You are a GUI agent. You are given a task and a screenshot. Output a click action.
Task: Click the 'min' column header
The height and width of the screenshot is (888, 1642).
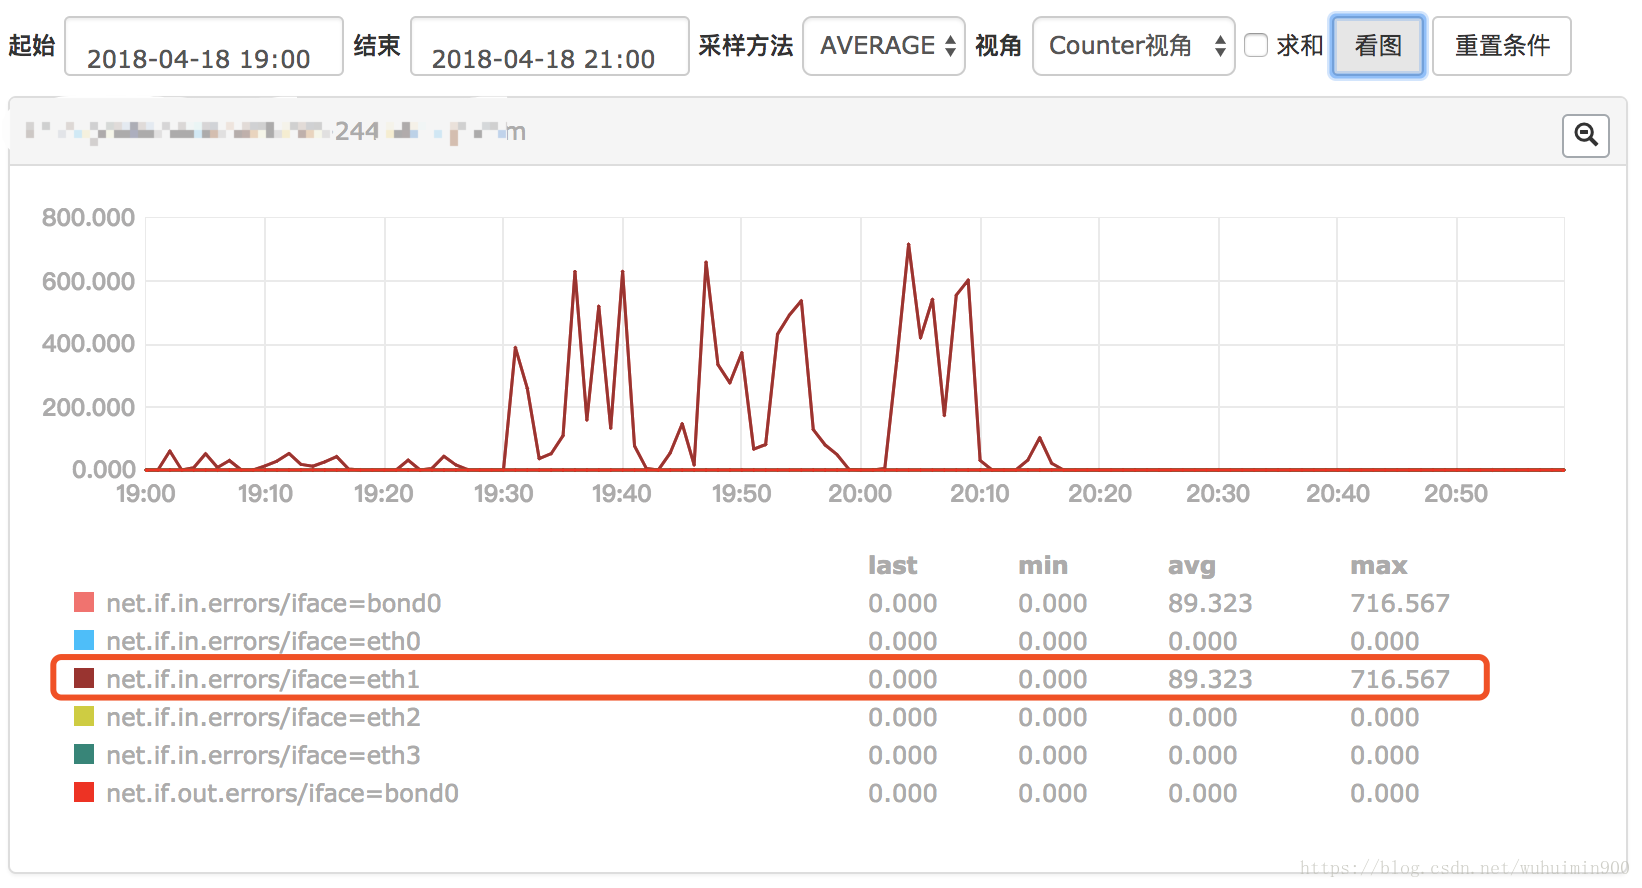(x=1043, y=565)
